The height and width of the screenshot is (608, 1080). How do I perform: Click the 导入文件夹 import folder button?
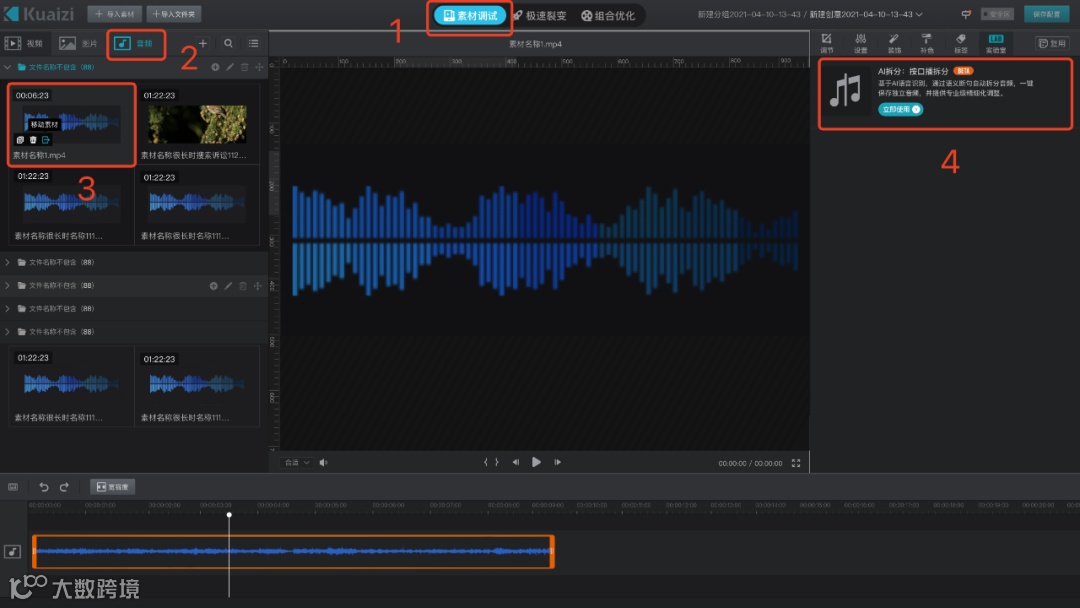pos(174,14)
